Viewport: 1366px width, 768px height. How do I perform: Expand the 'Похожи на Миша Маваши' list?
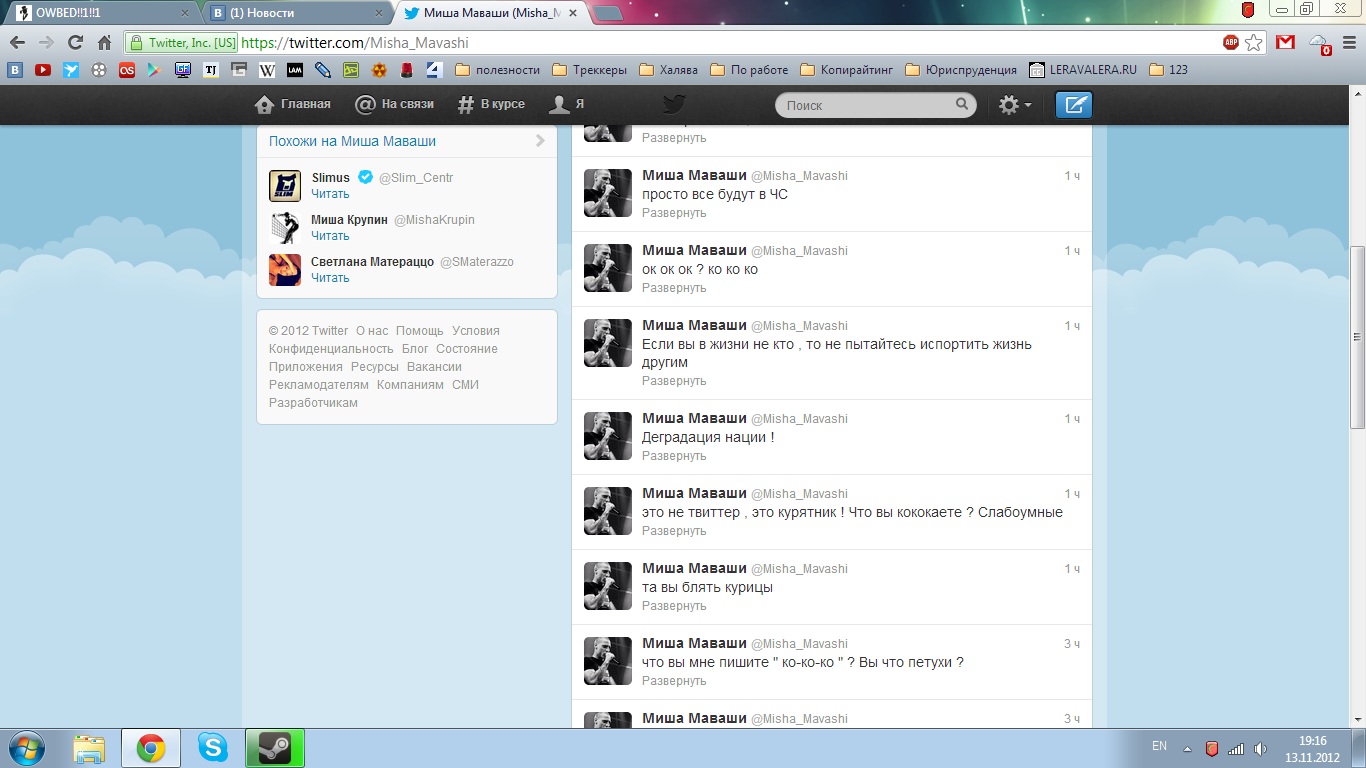tap(540, 141)
